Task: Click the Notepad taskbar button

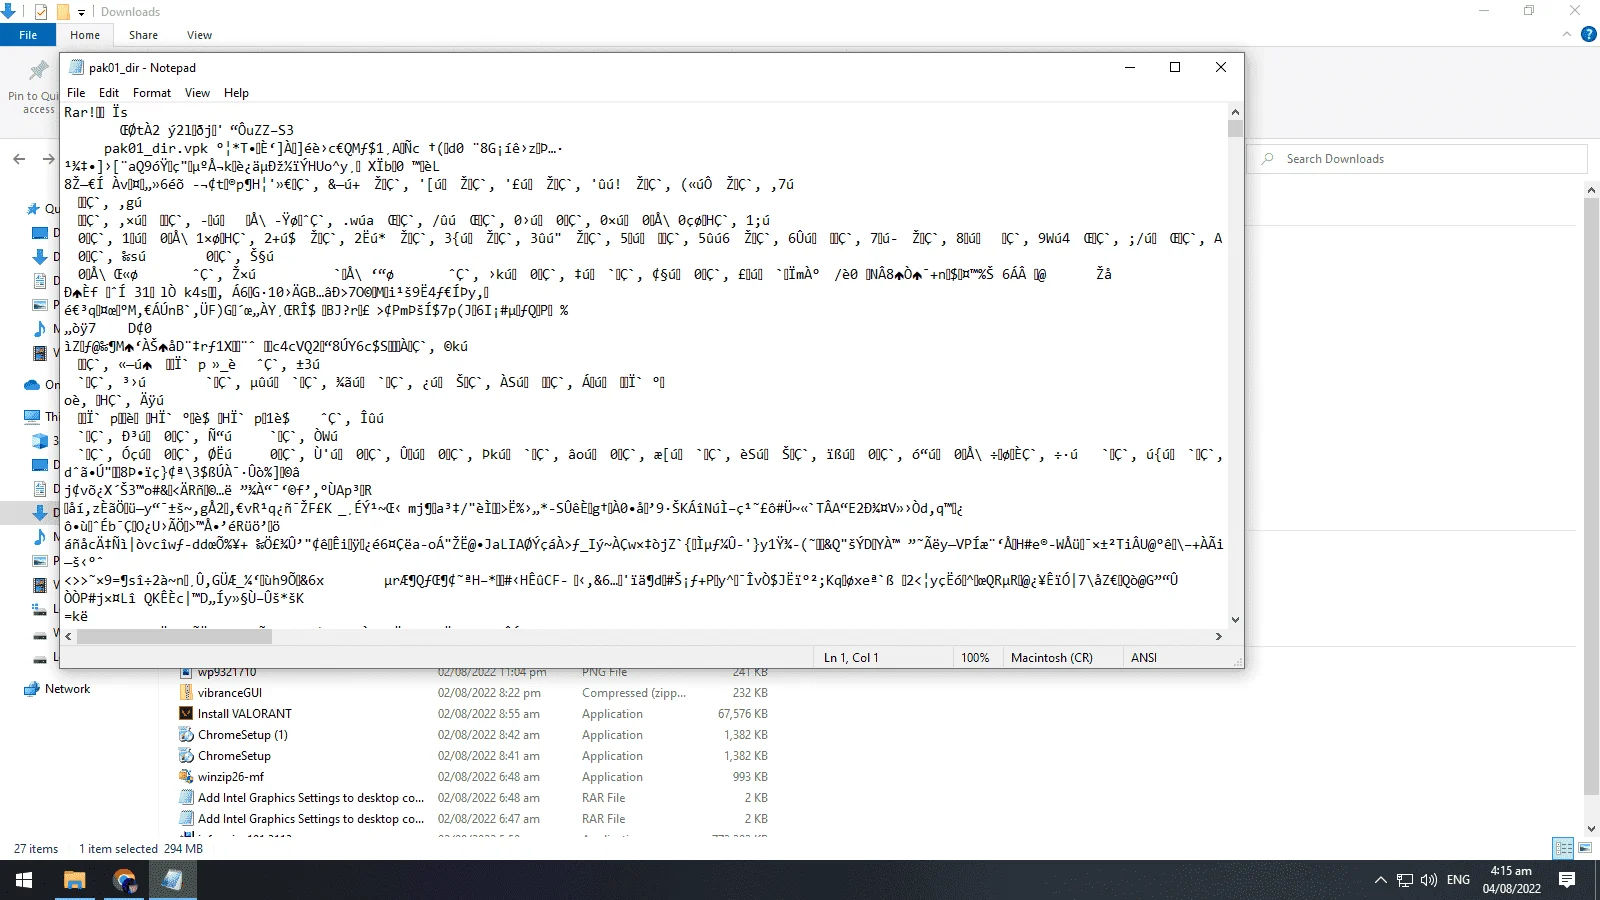Action: click(x=172, y=880)
